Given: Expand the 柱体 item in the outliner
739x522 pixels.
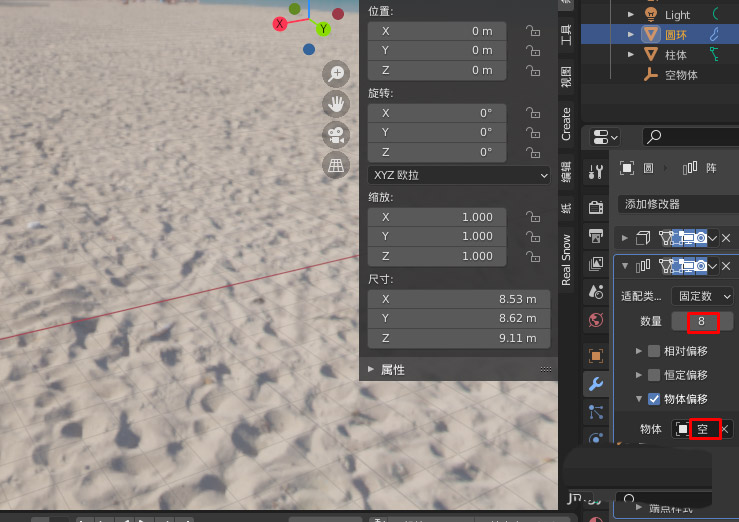Looking at the screenshot, I should (631, 55).
